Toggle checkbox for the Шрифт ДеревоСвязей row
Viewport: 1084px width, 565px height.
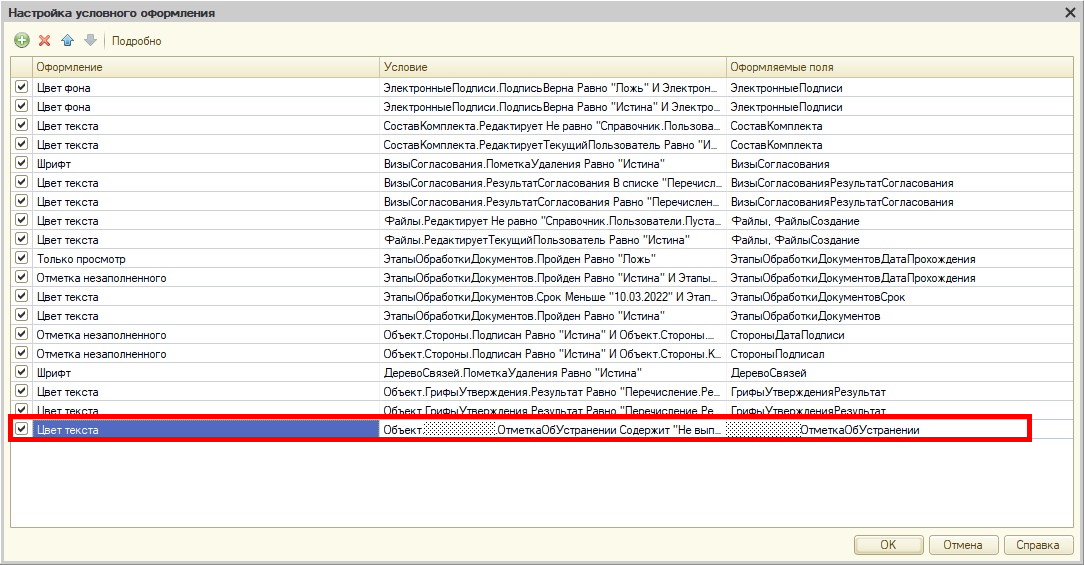click(21, 372)
